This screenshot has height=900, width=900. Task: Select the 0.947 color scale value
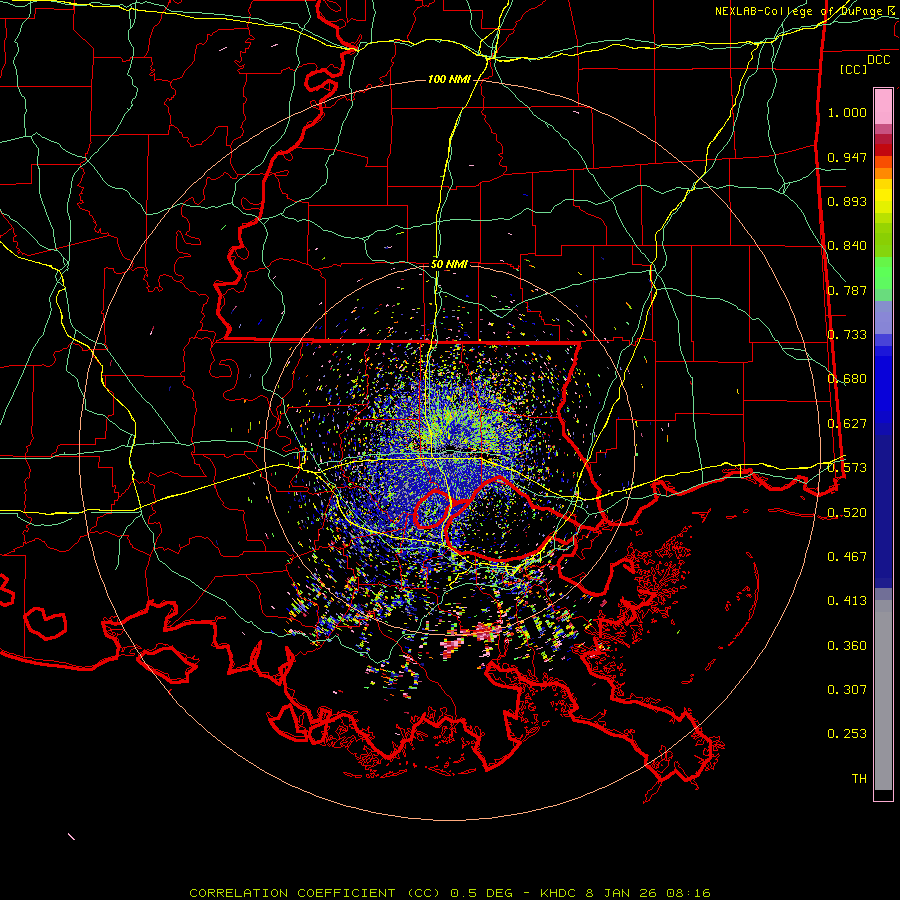[847, 157]
